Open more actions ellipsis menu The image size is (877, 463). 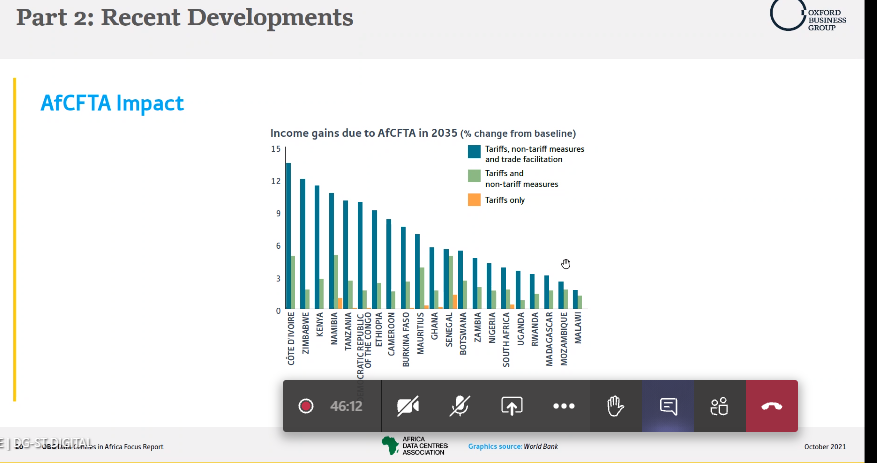point(563,407)
